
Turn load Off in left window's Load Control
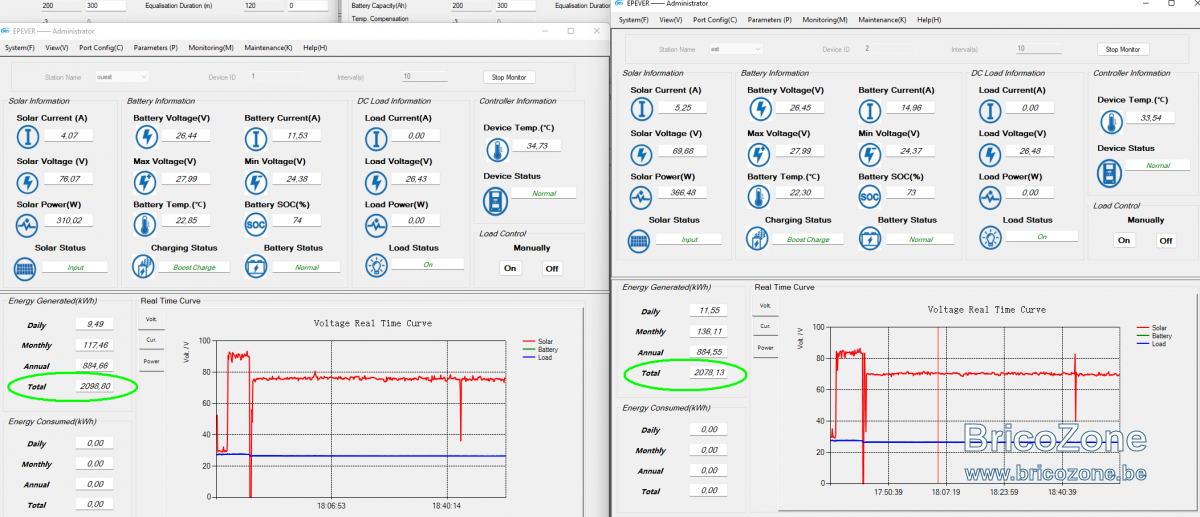(553, 268)
